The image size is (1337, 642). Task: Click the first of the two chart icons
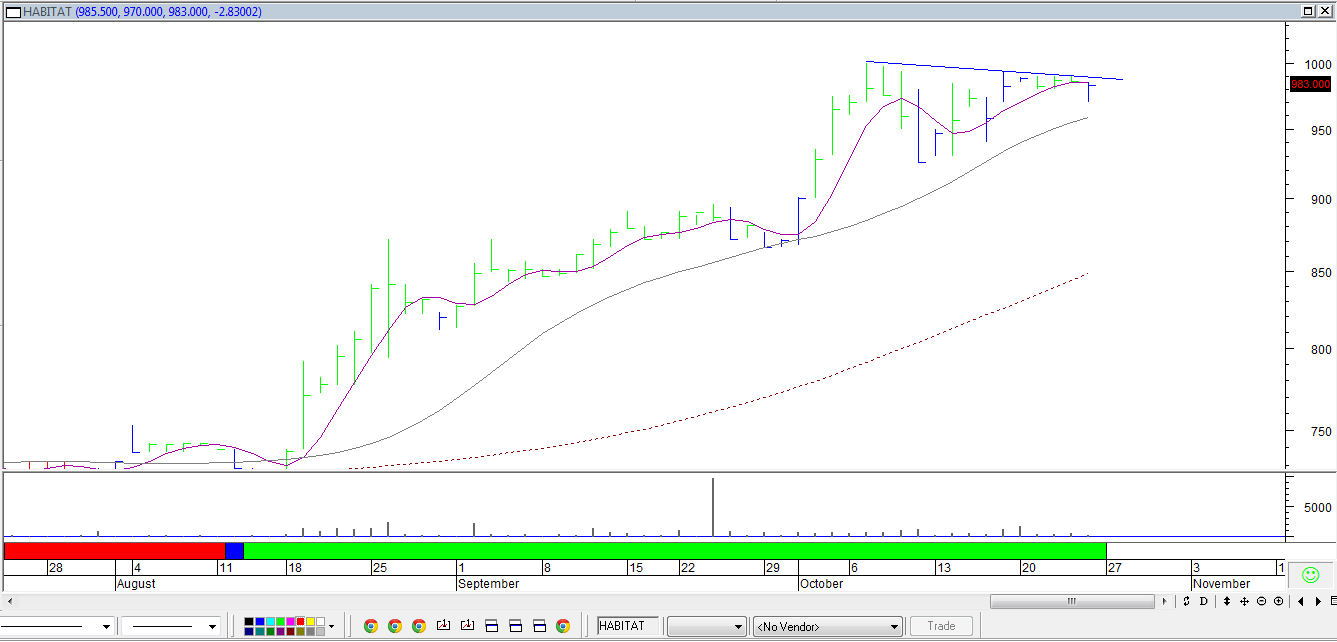tap(443, 626)
